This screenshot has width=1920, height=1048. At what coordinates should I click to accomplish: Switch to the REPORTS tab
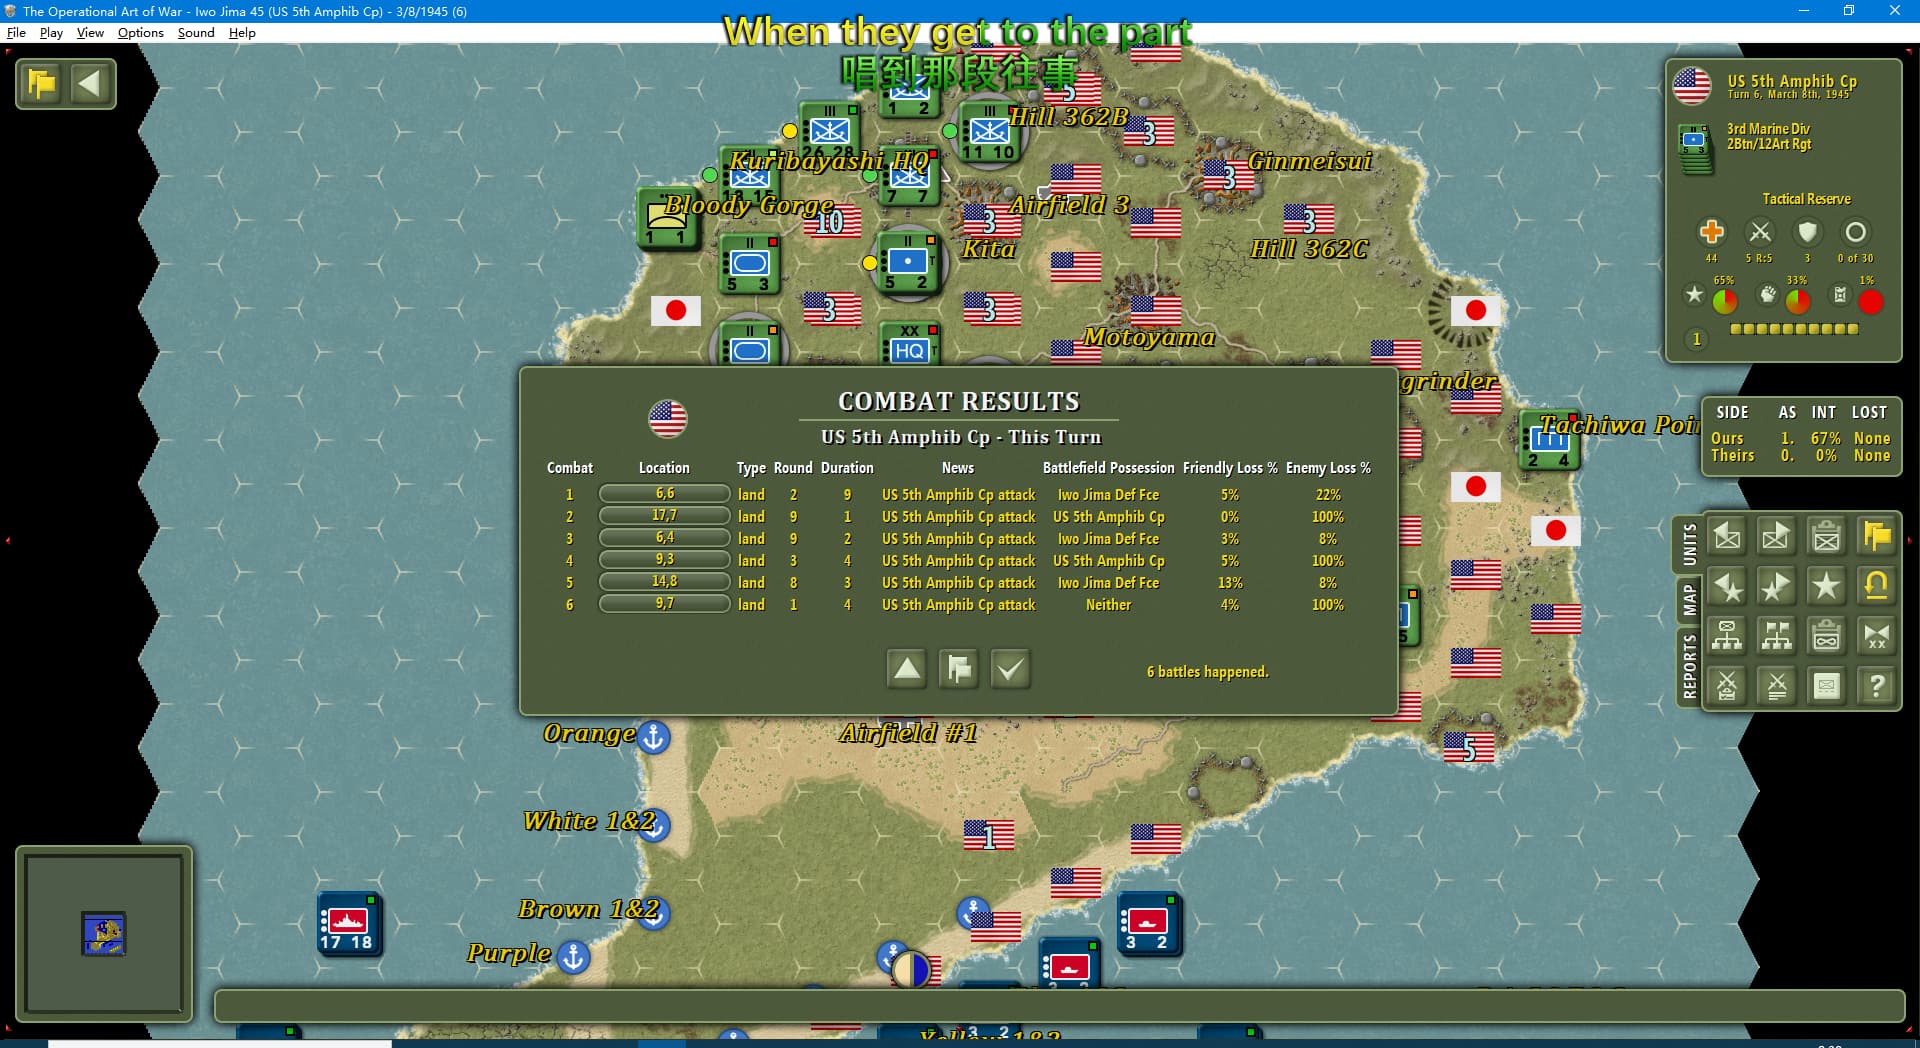click(x=1689, y=666)
